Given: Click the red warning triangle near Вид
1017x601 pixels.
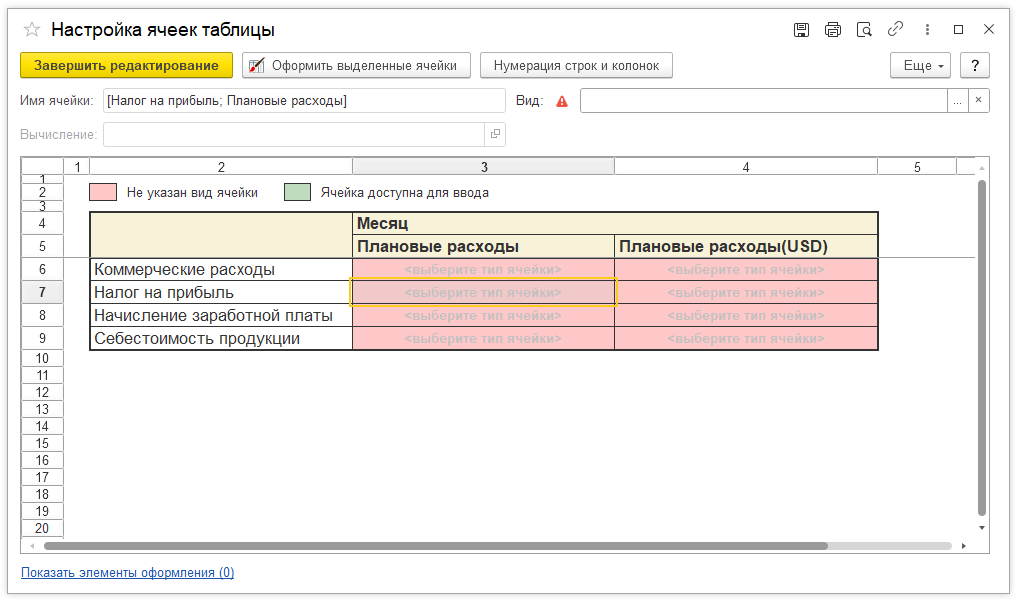Looking at the screenshot, I should point(562,101).
